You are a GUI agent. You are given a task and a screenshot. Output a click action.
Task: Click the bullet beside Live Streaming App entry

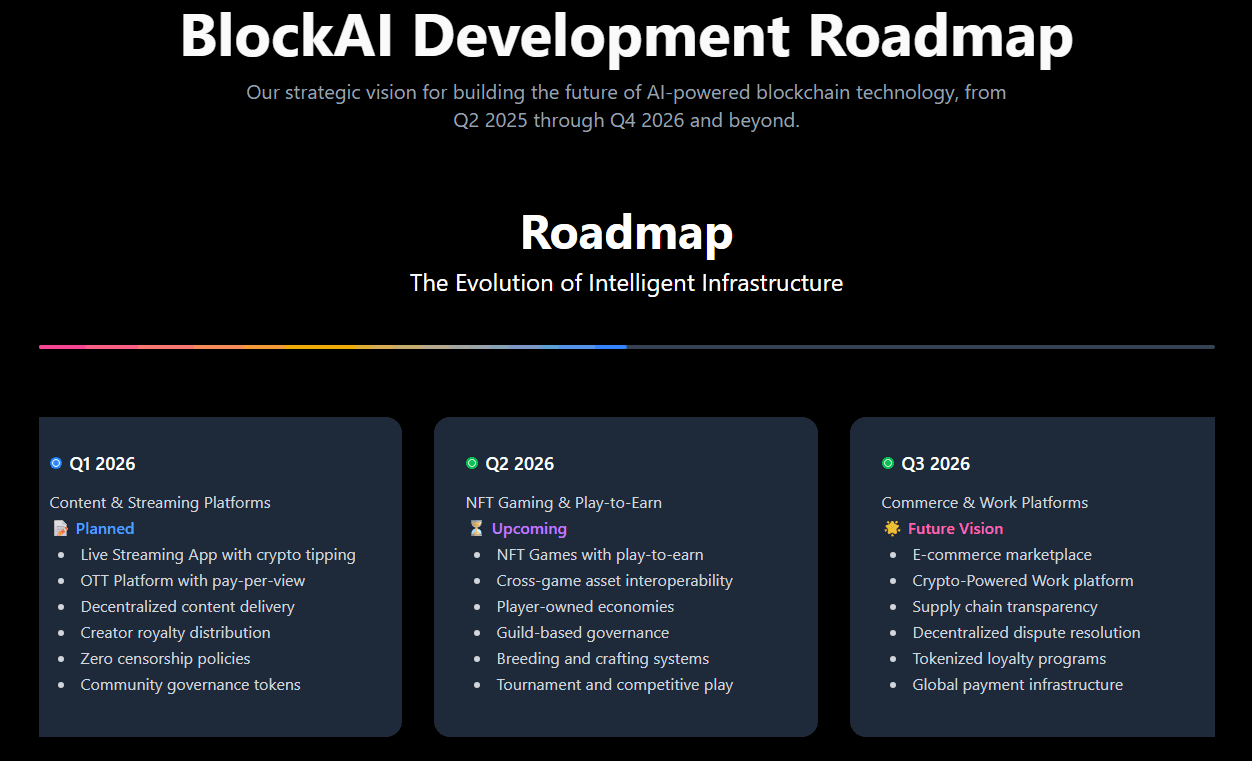(62, 554)
